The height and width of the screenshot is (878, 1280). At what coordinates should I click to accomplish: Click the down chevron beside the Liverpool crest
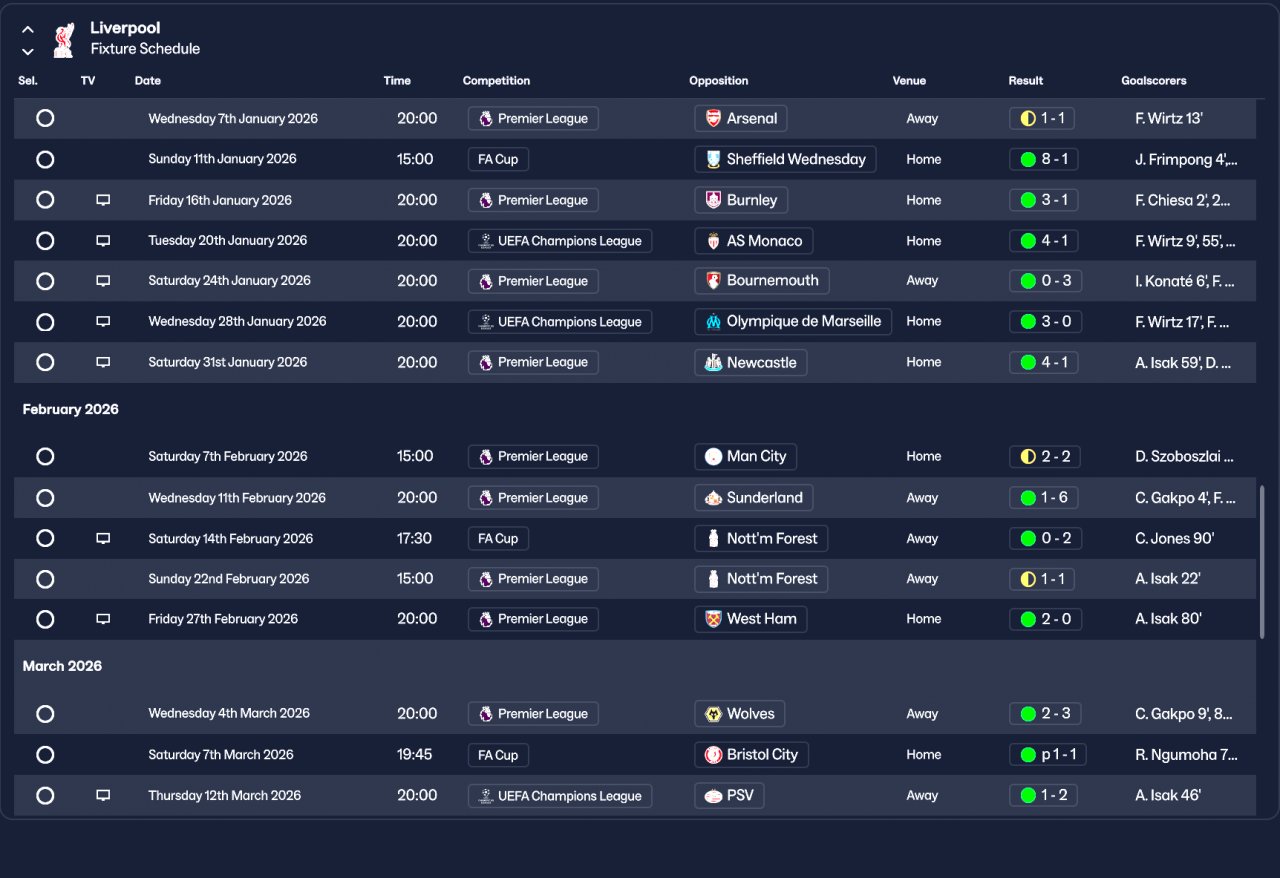pos(28,51)
